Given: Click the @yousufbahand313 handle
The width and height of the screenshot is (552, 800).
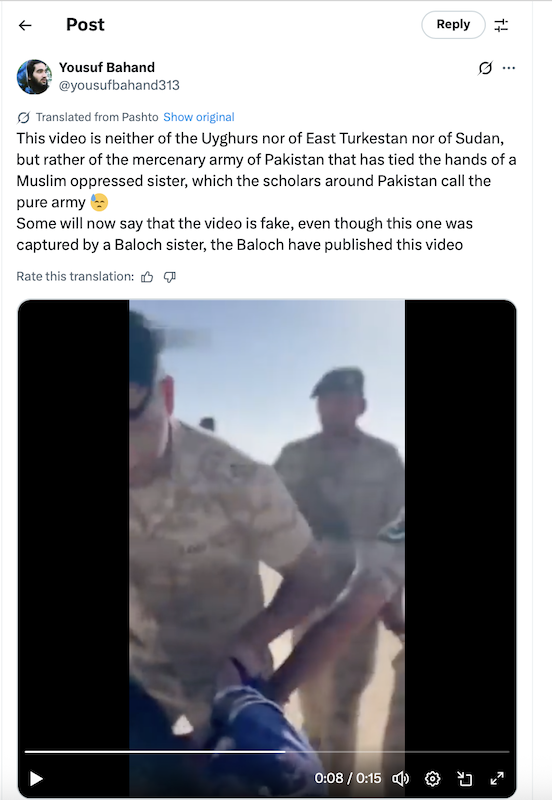Looking at the screenshot, I should (x=119, y=85).
